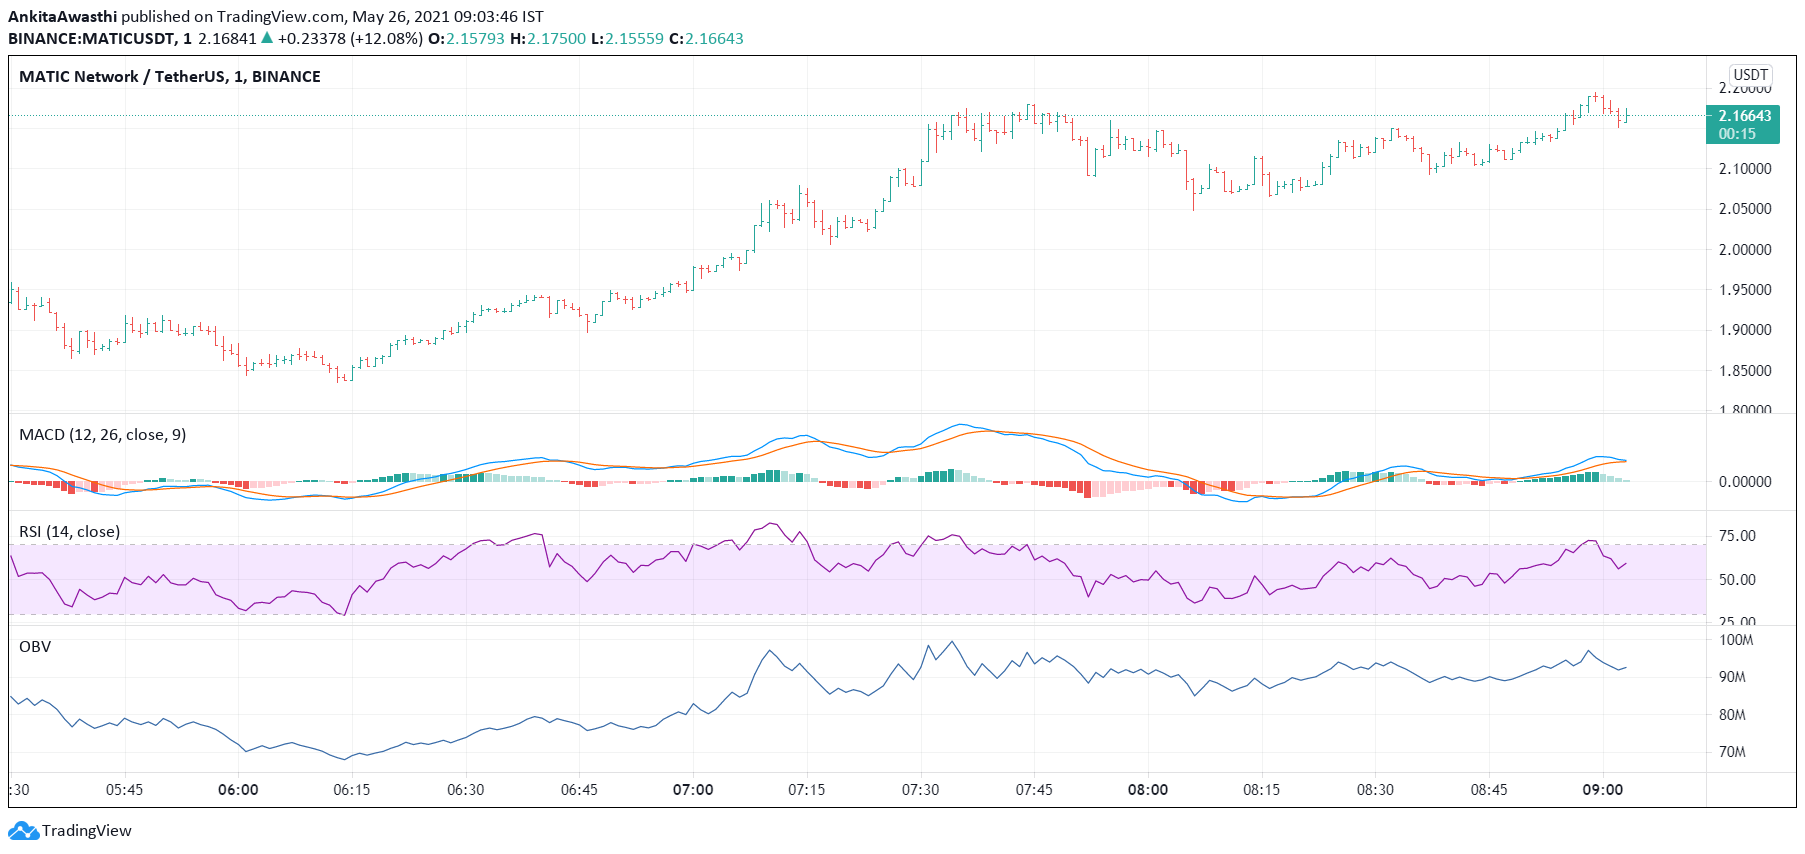The image size is (1805, 854).
Task: Click the RSI (14, close) indicator label
Action: (x=70, y=532)
